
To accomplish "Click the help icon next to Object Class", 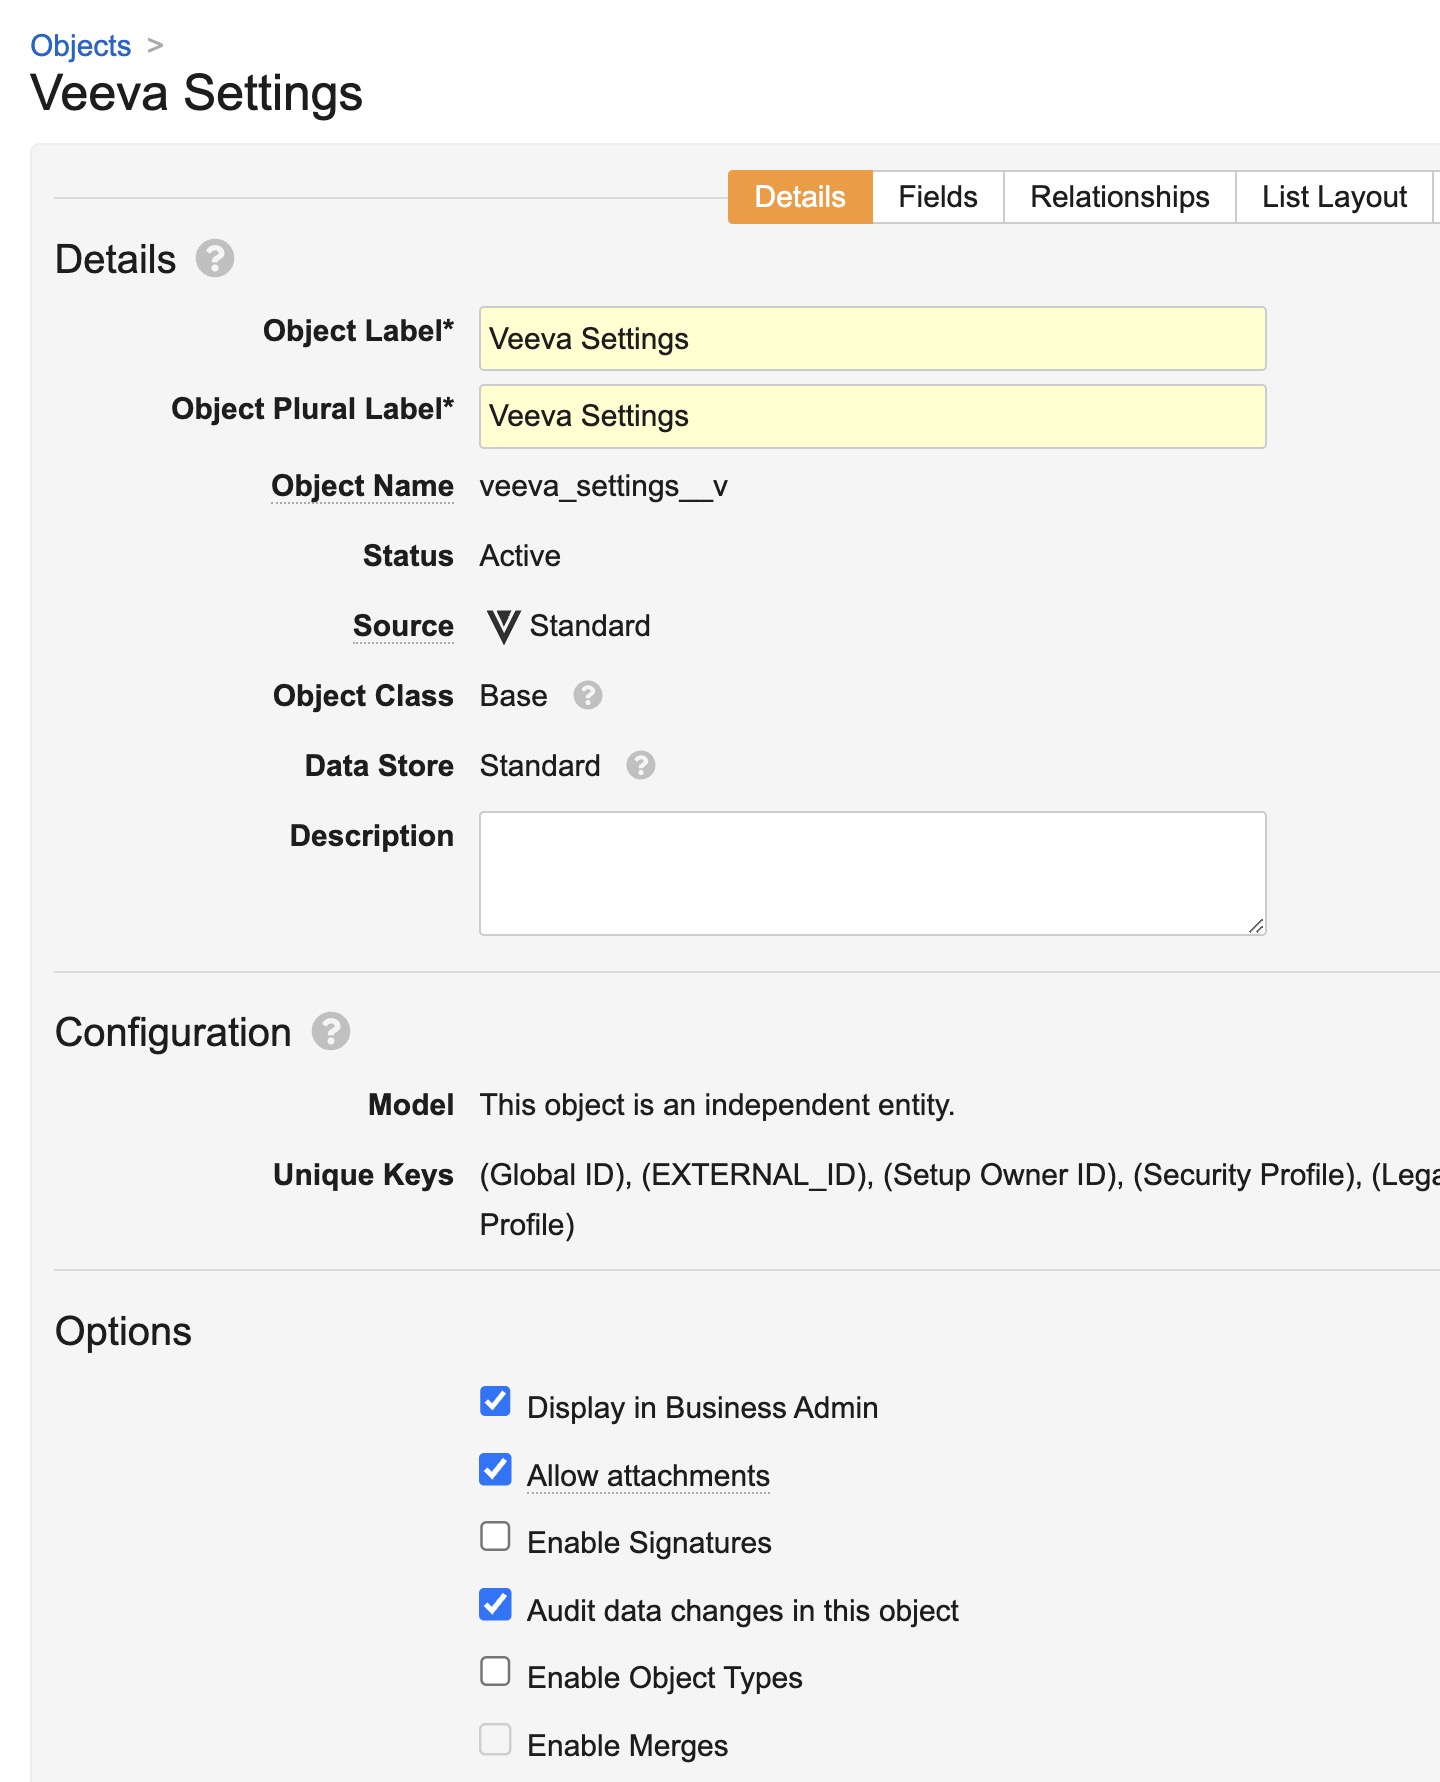I will click(588, 696).
